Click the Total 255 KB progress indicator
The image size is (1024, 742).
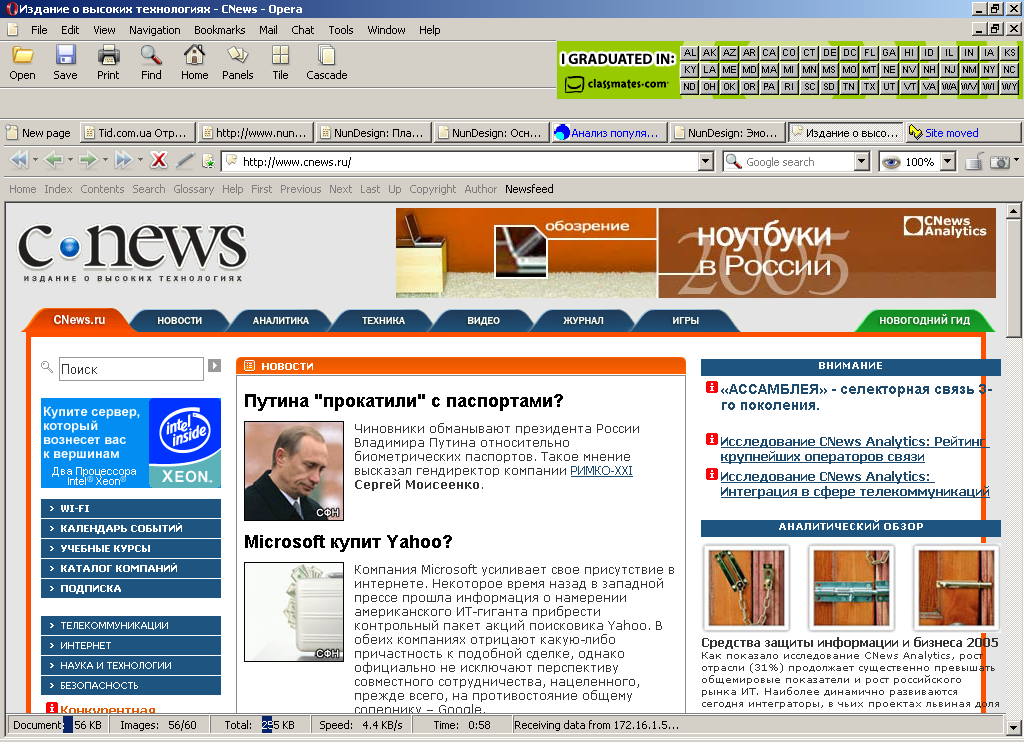(259, 725)
